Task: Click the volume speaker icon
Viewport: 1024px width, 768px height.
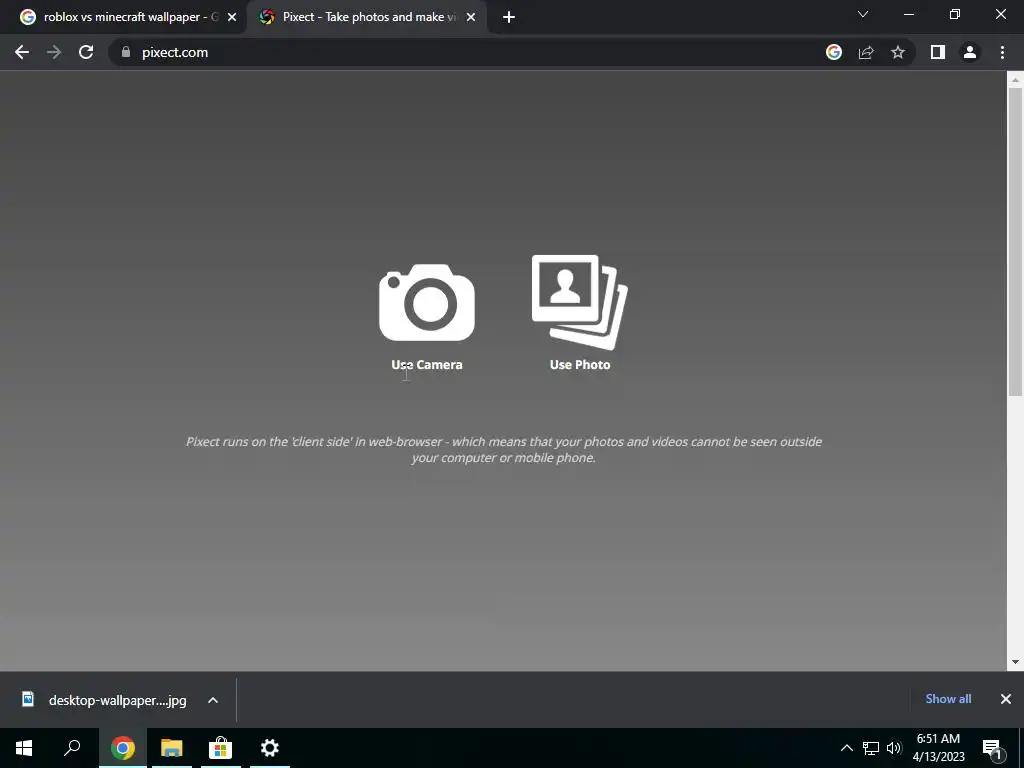Action: tap(894, 748)
